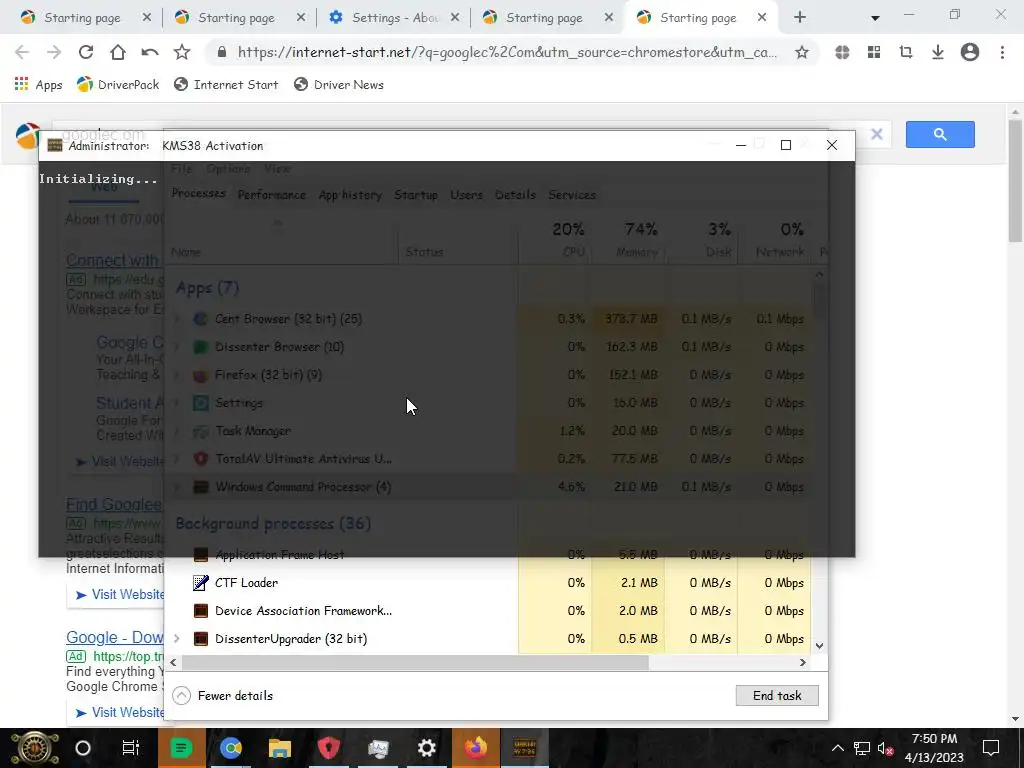This screenshot has height=768, width=1024.
Task: Click Visit Website under Internet Information ad
Action: [120, 594]
